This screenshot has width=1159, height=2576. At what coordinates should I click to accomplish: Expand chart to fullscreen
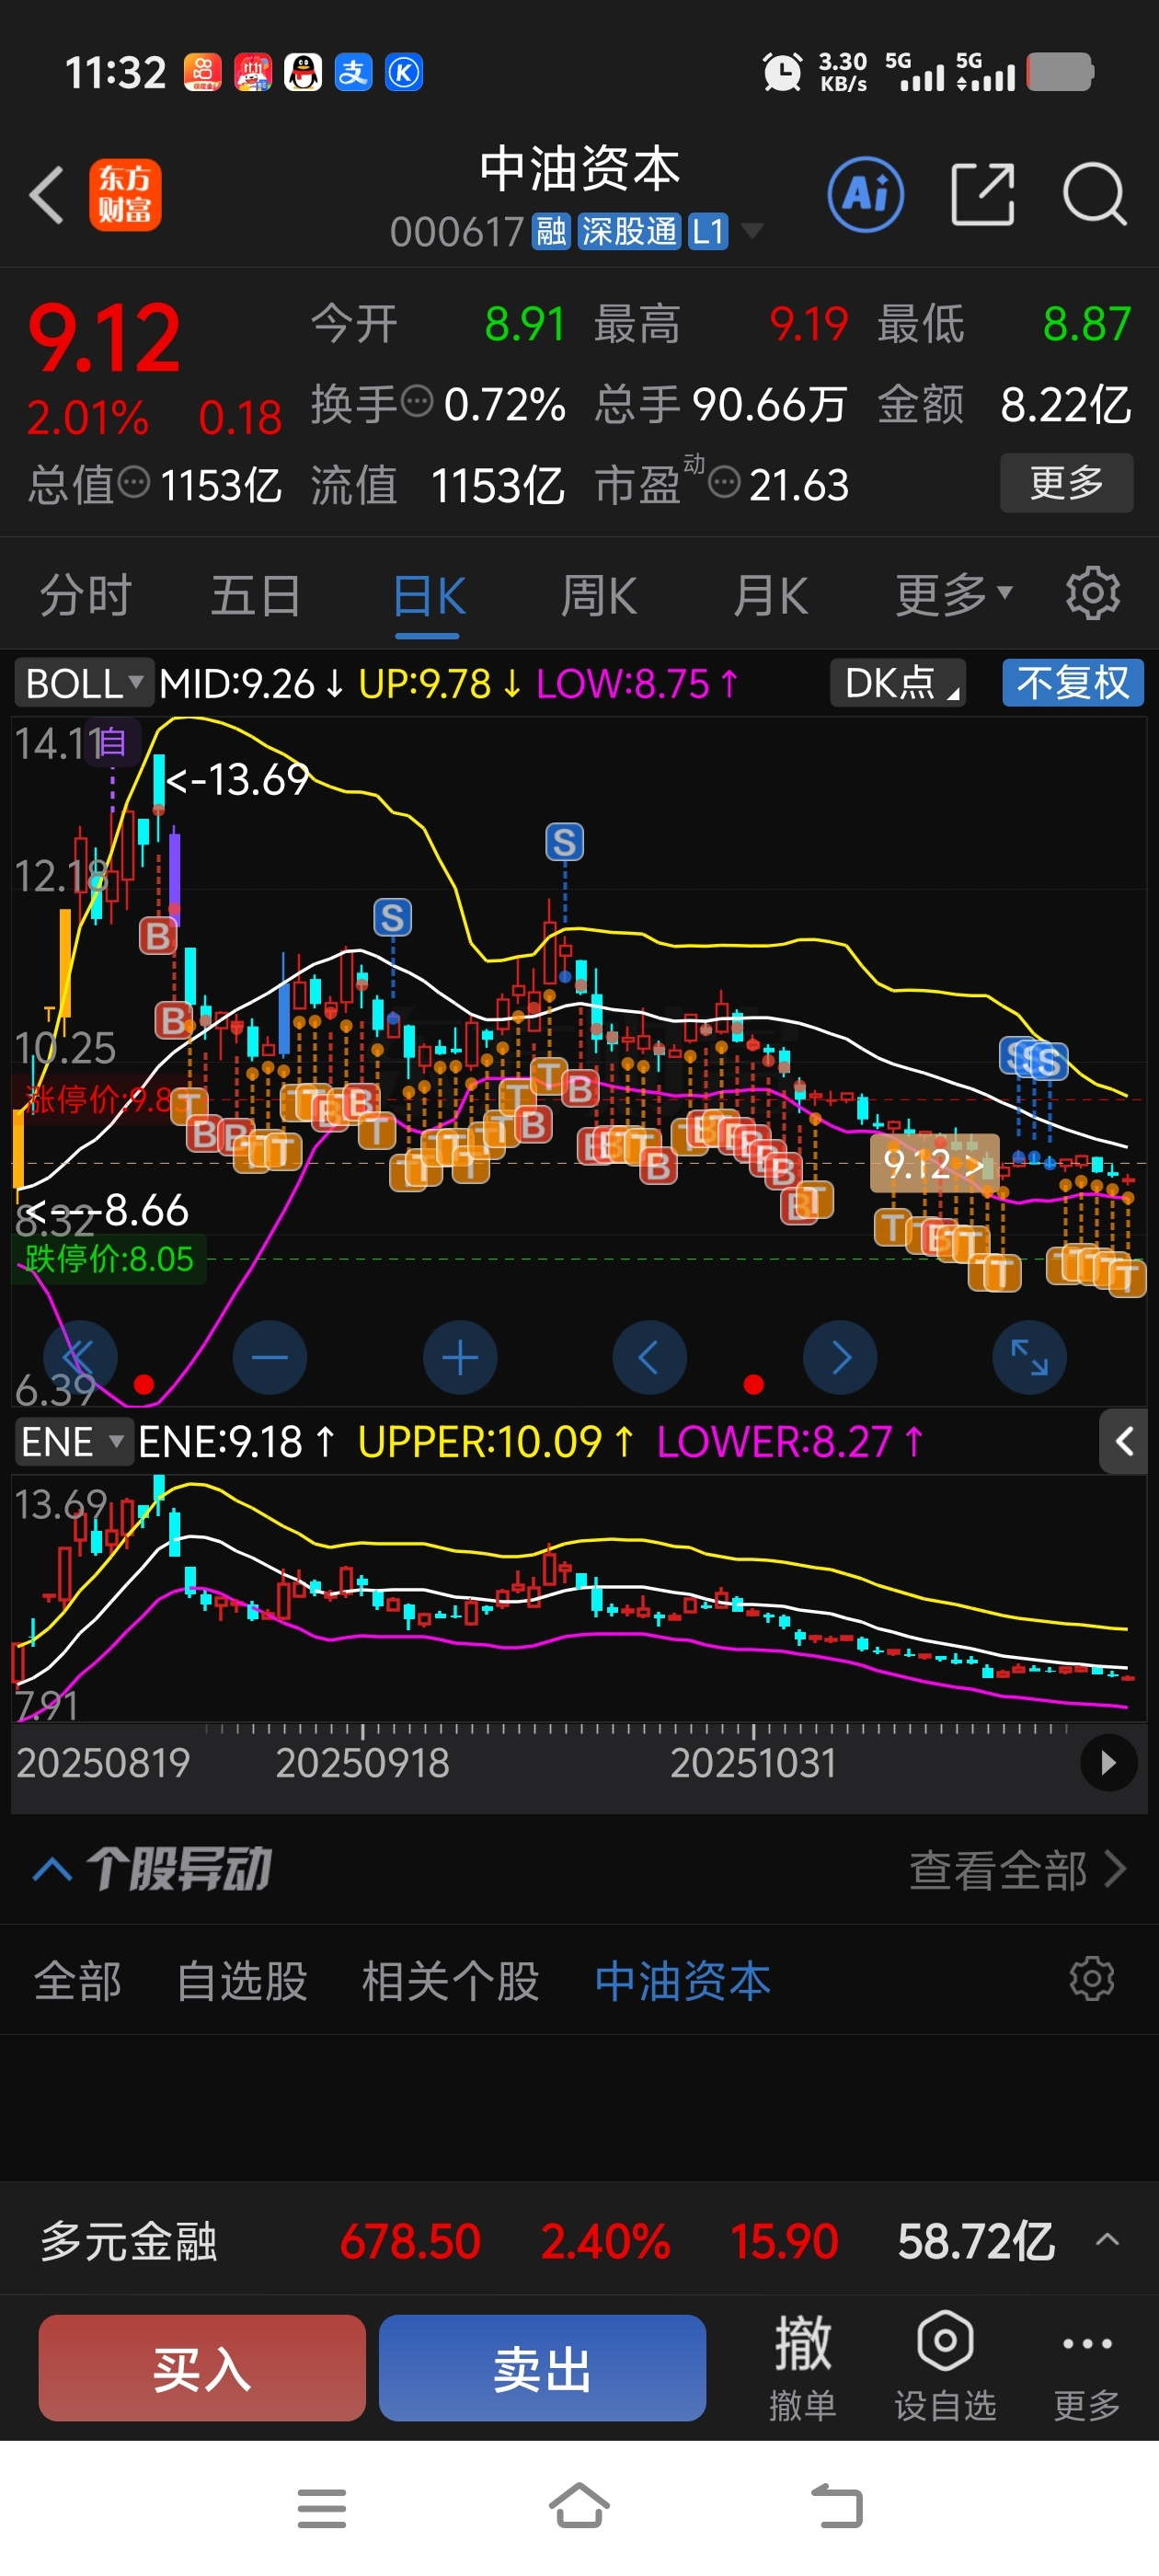coord(1029,1357)
